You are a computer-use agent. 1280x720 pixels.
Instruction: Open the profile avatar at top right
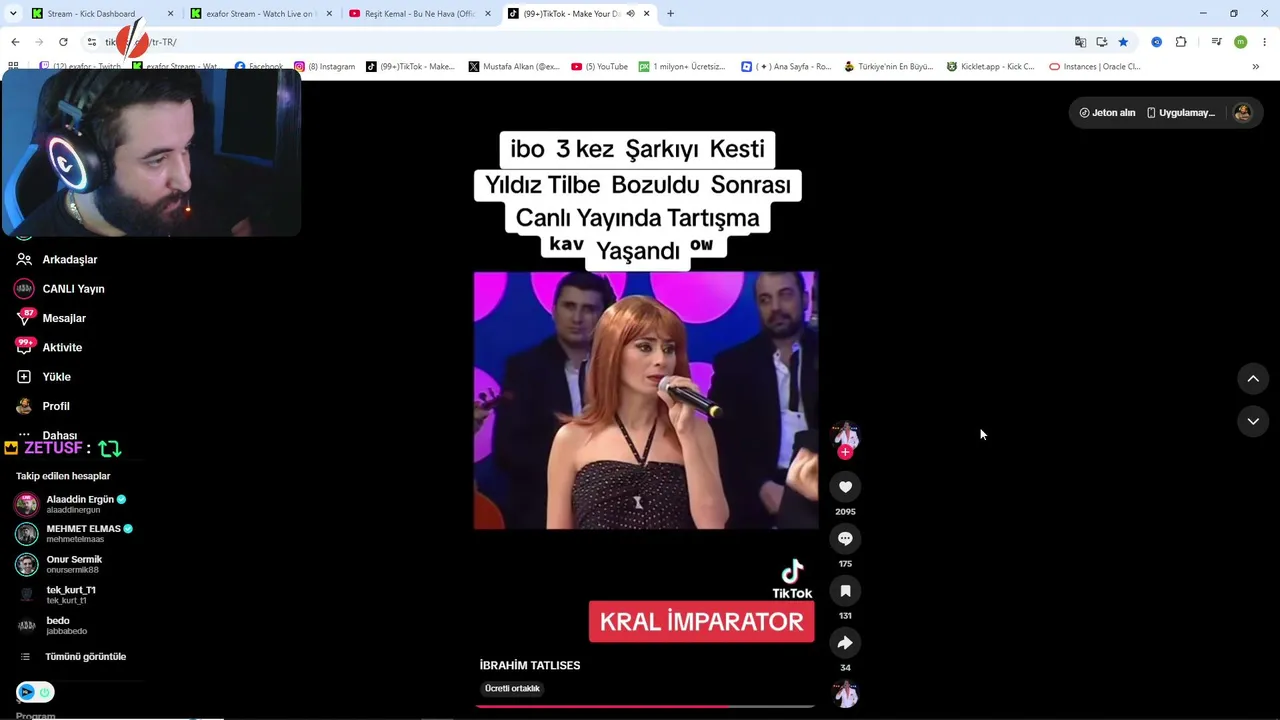coord(1243,113)
